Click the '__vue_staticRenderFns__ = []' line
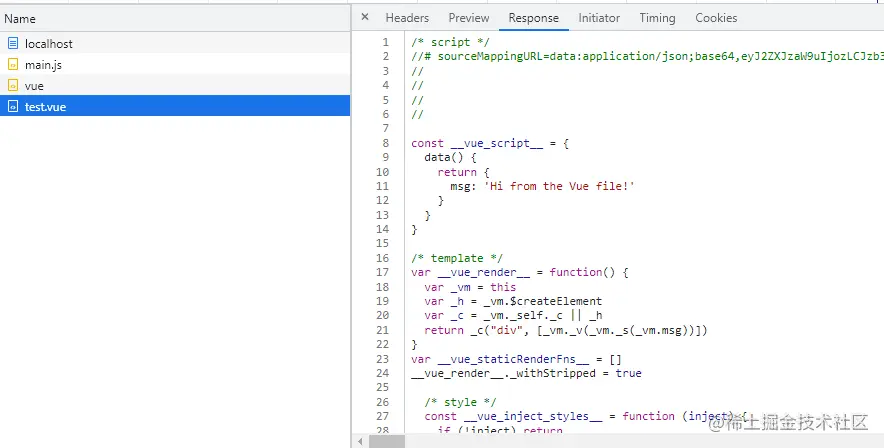The width and height of the screenshot is (884, 448). coord(516,359)
